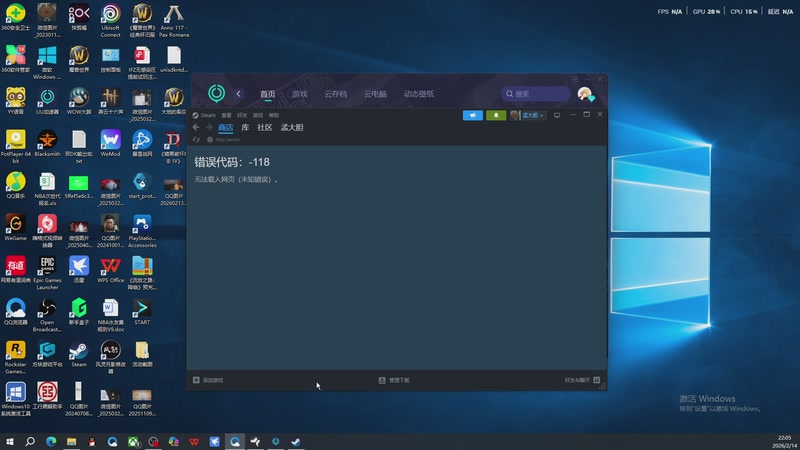
Task: Select the PlayStation Accessories desktop icon
Action: click(x=142, y=231)
